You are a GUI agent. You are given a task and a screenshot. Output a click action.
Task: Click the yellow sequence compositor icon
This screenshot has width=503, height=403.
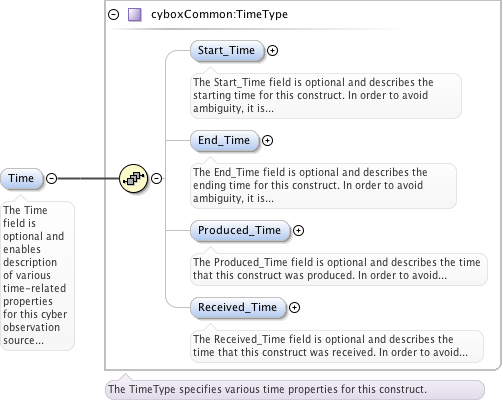pos(133,178)
